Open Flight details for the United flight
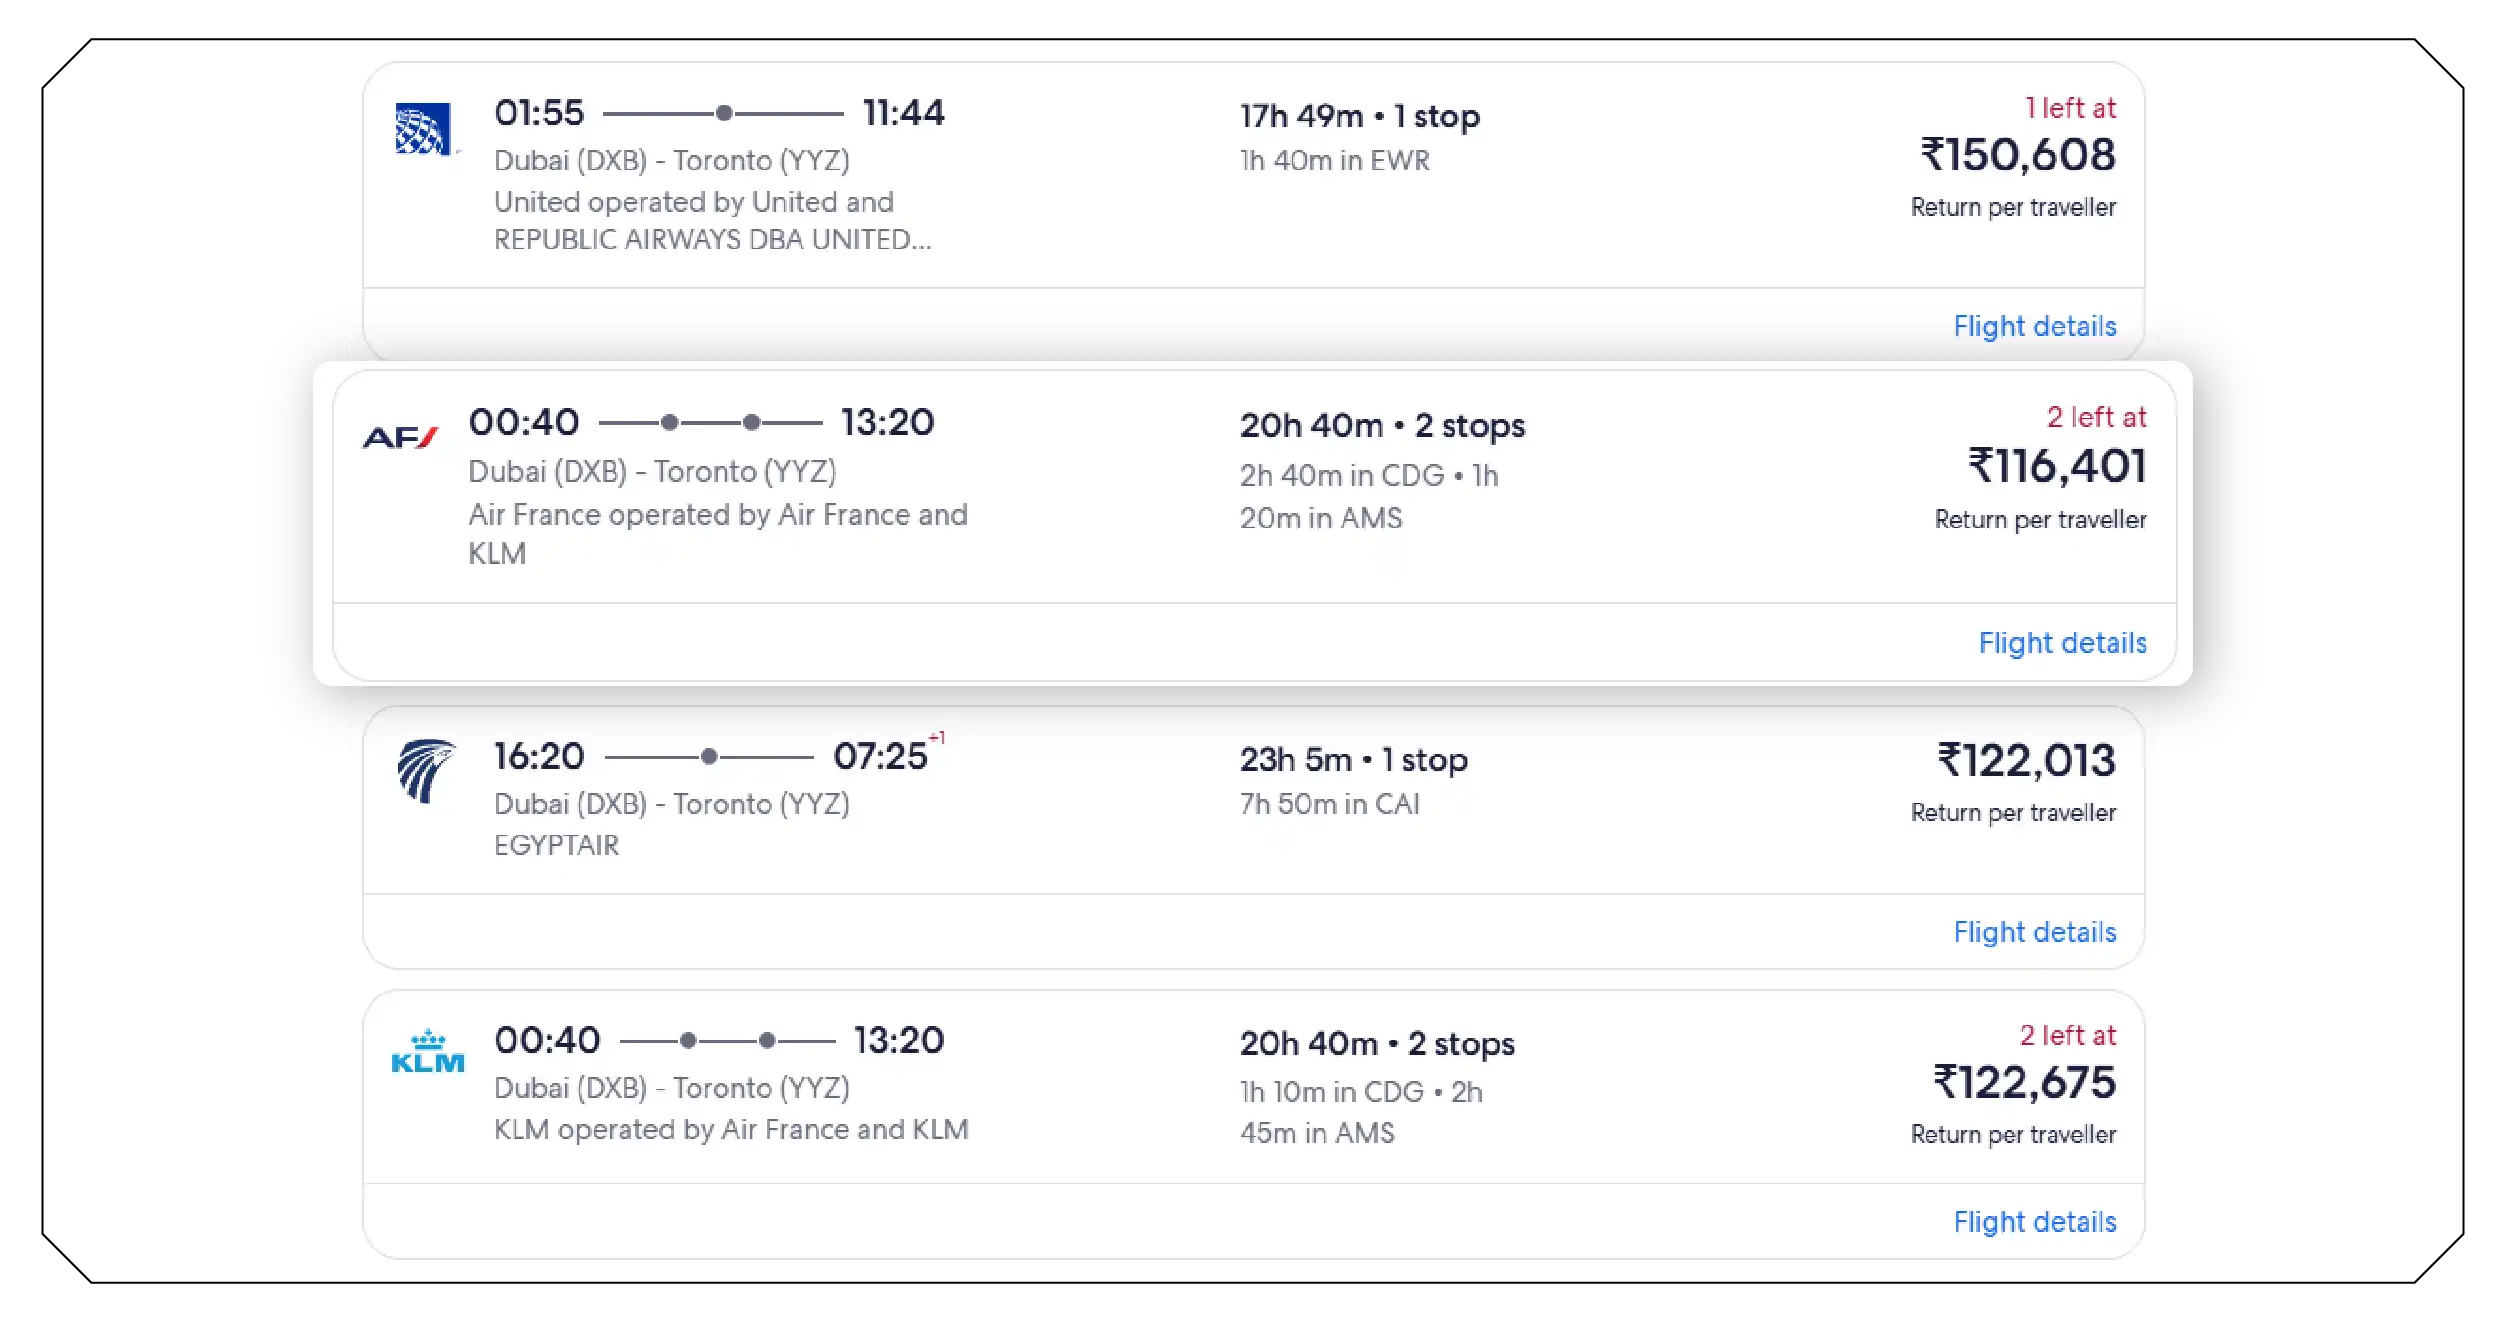The height and width of the screenshot is (1322, 2507). click(x=2034, y=326)
